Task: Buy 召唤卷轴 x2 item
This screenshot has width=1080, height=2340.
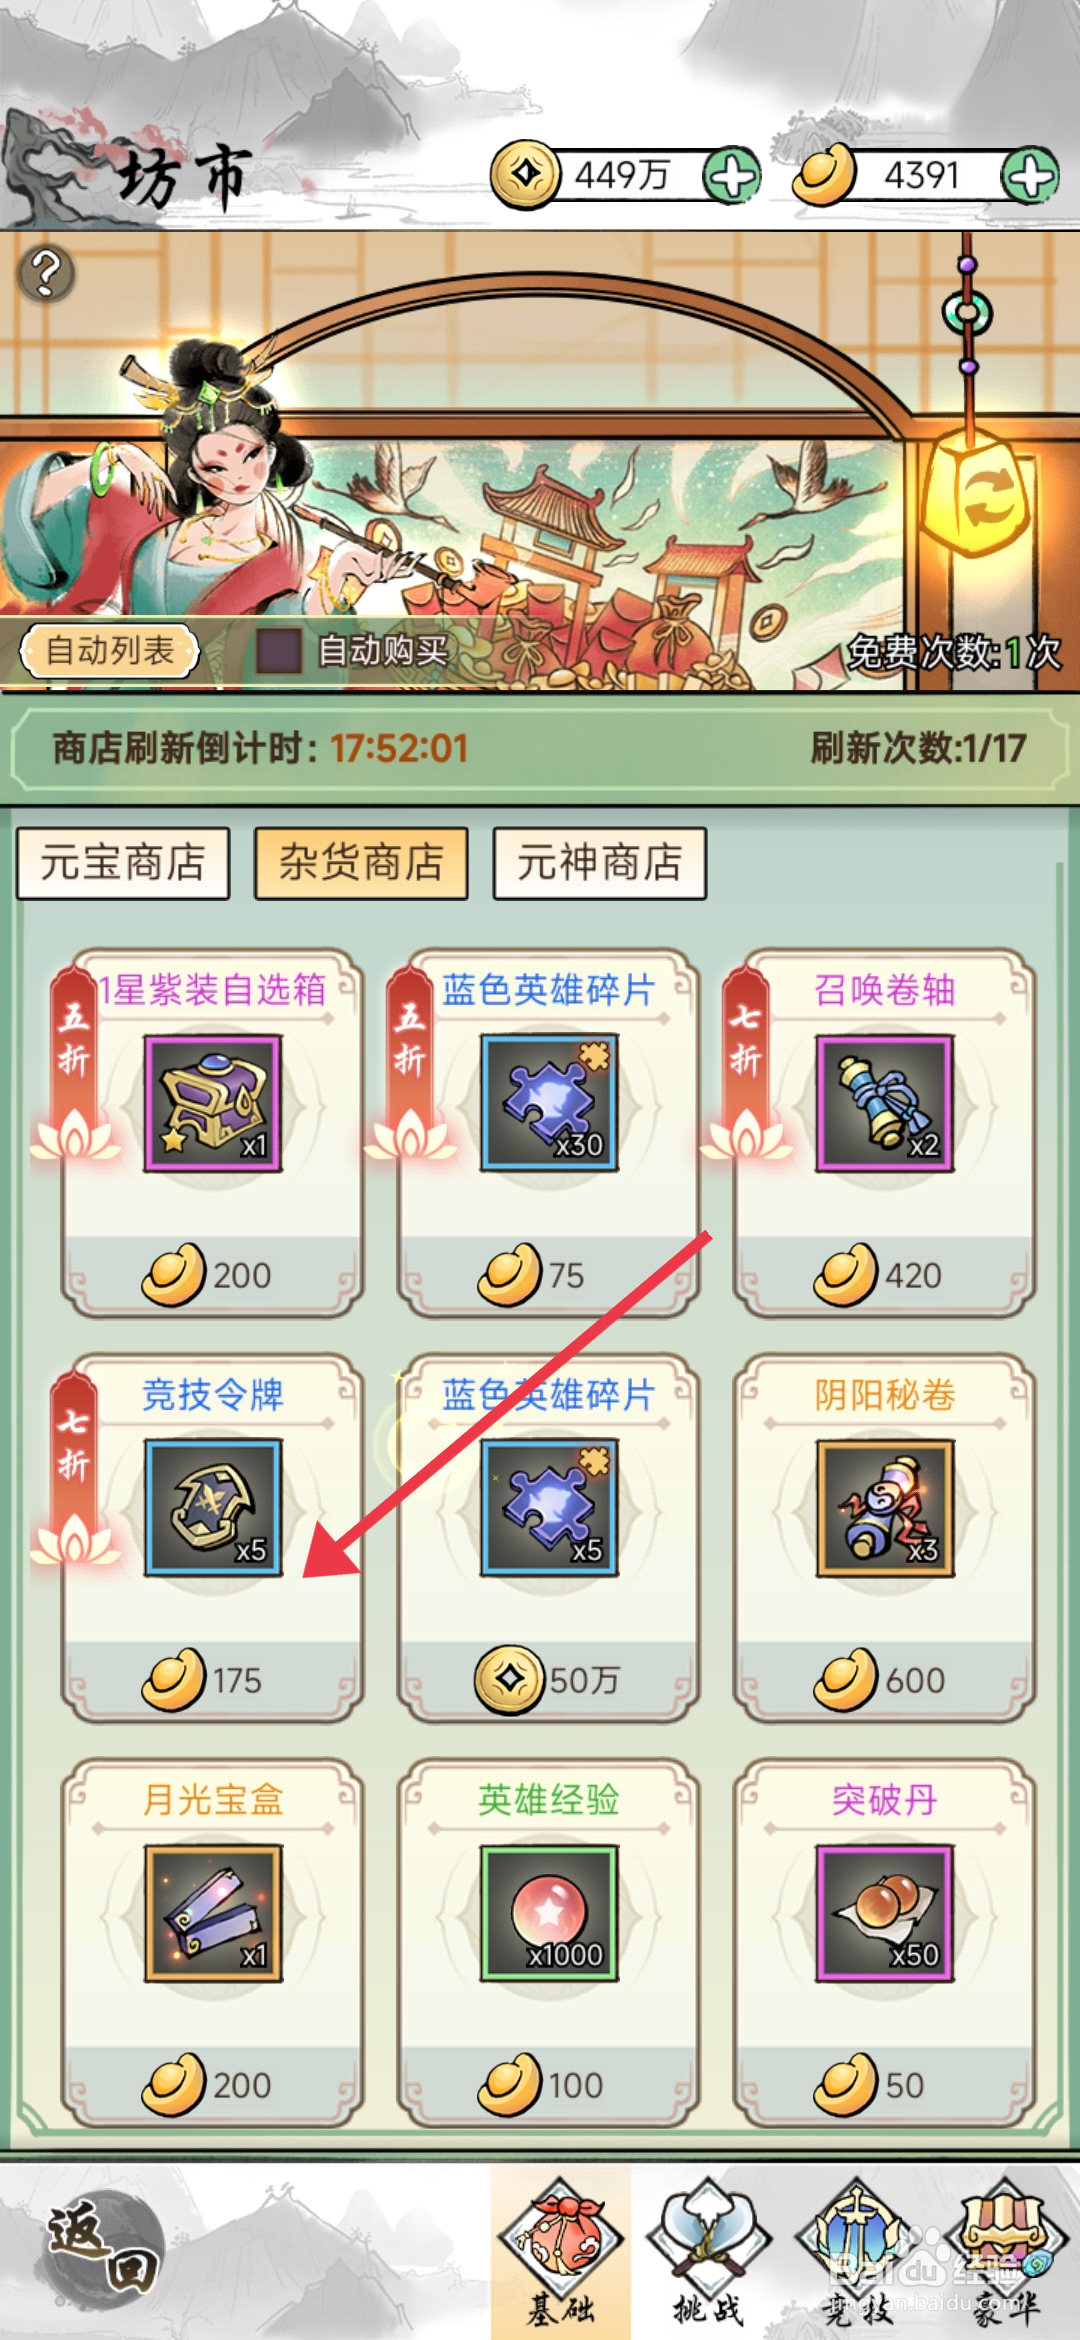Action: (884, 1132)
